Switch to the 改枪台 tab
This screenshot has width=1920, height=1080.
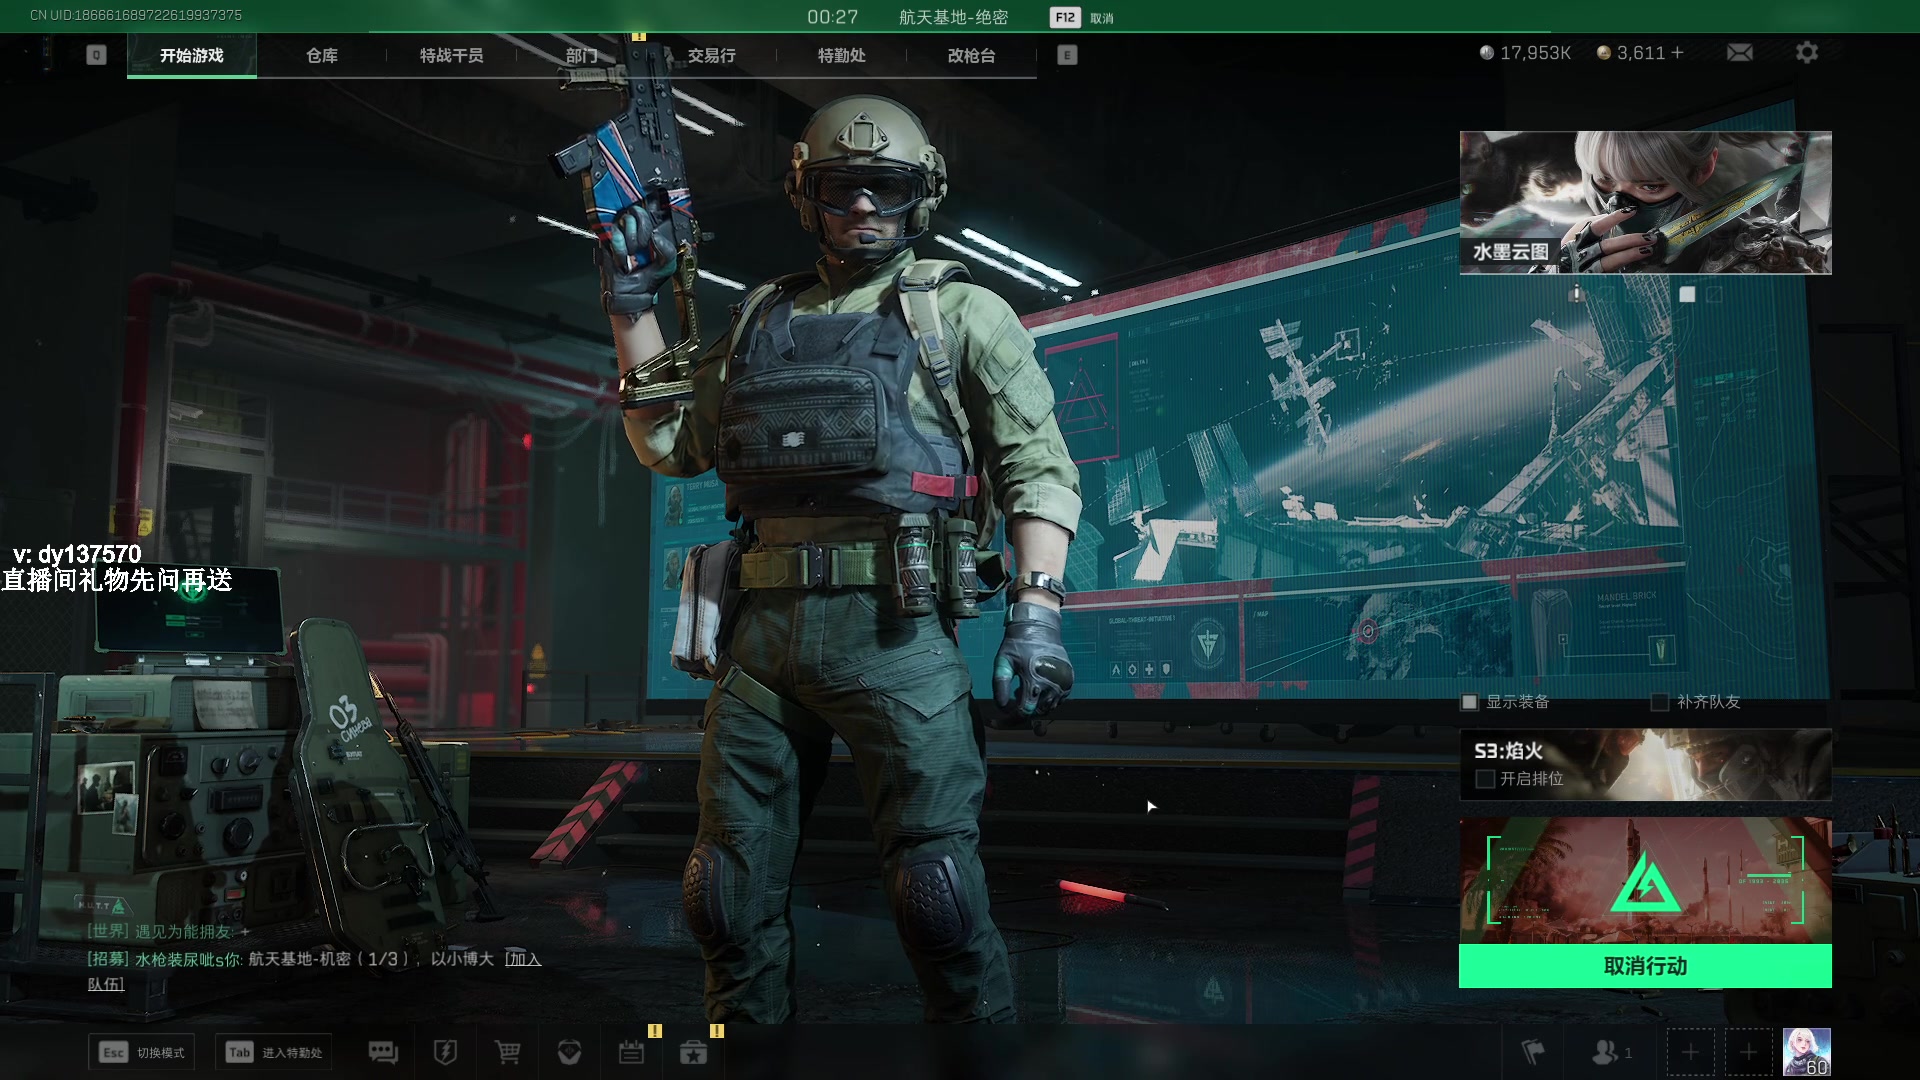(x=972, y=55)
